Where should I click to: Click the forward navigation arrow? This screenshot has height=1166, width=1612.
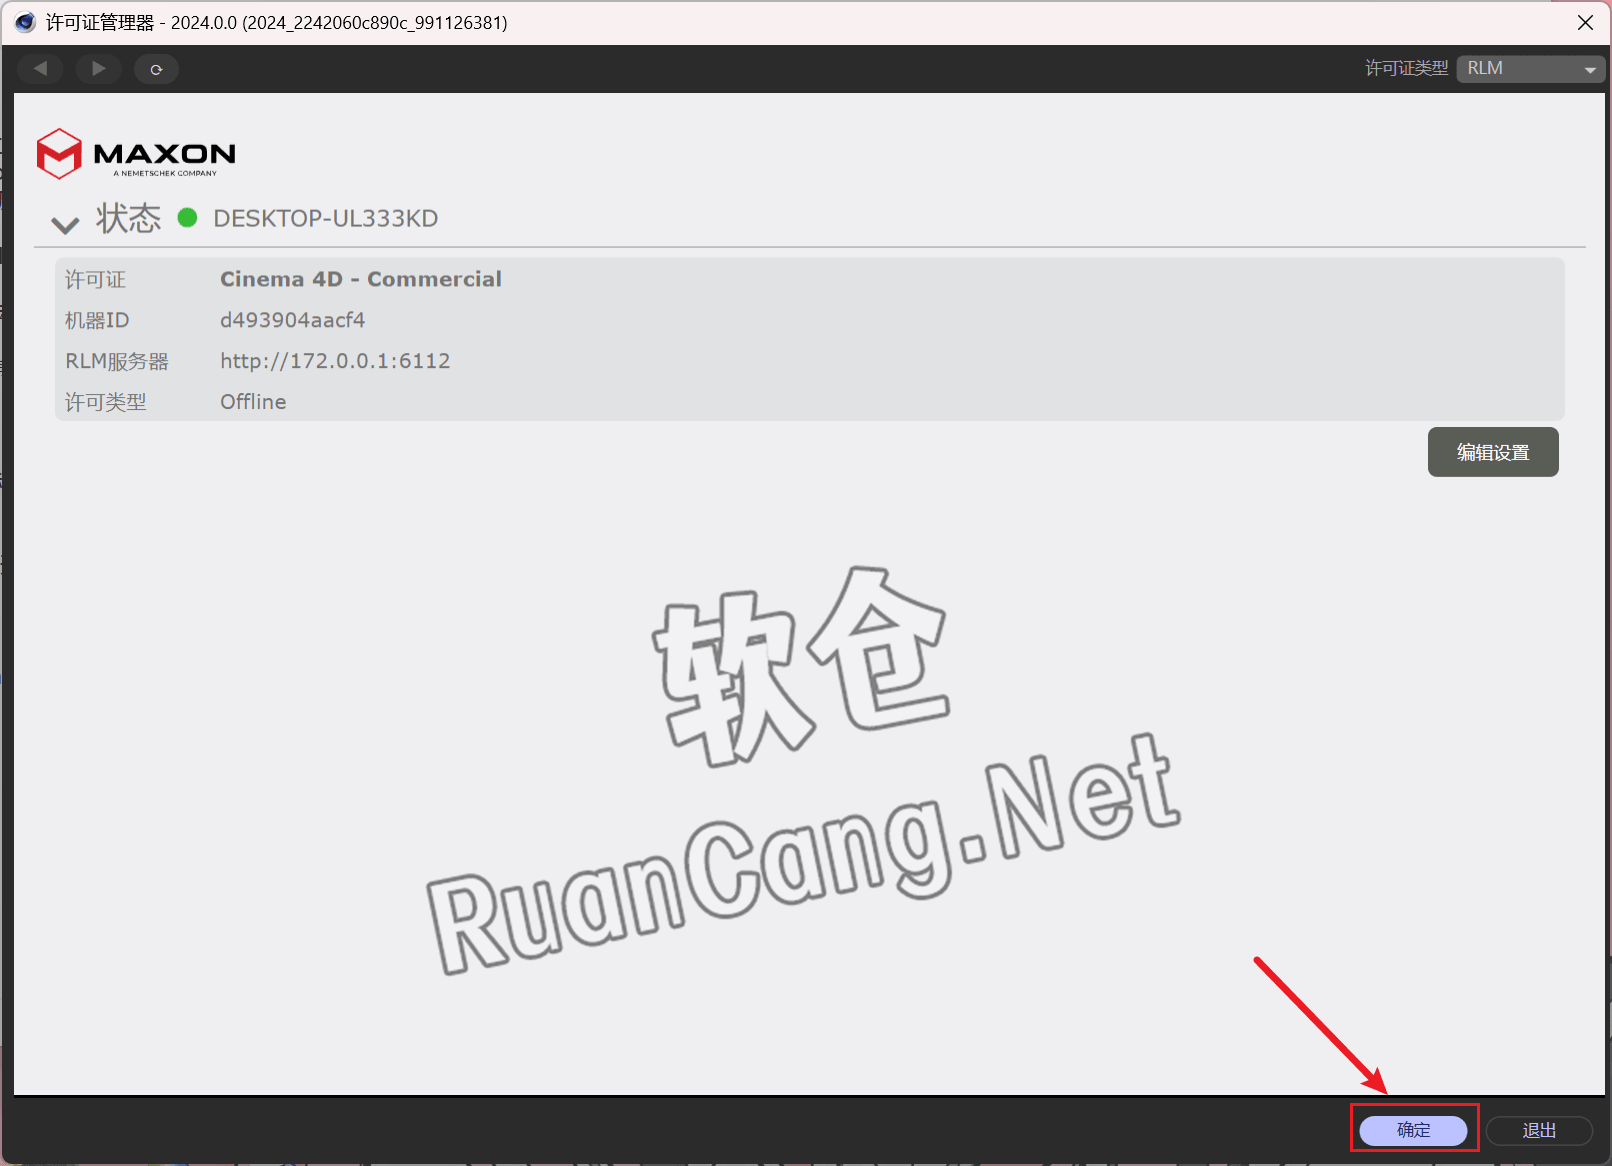tap(98, 69)
